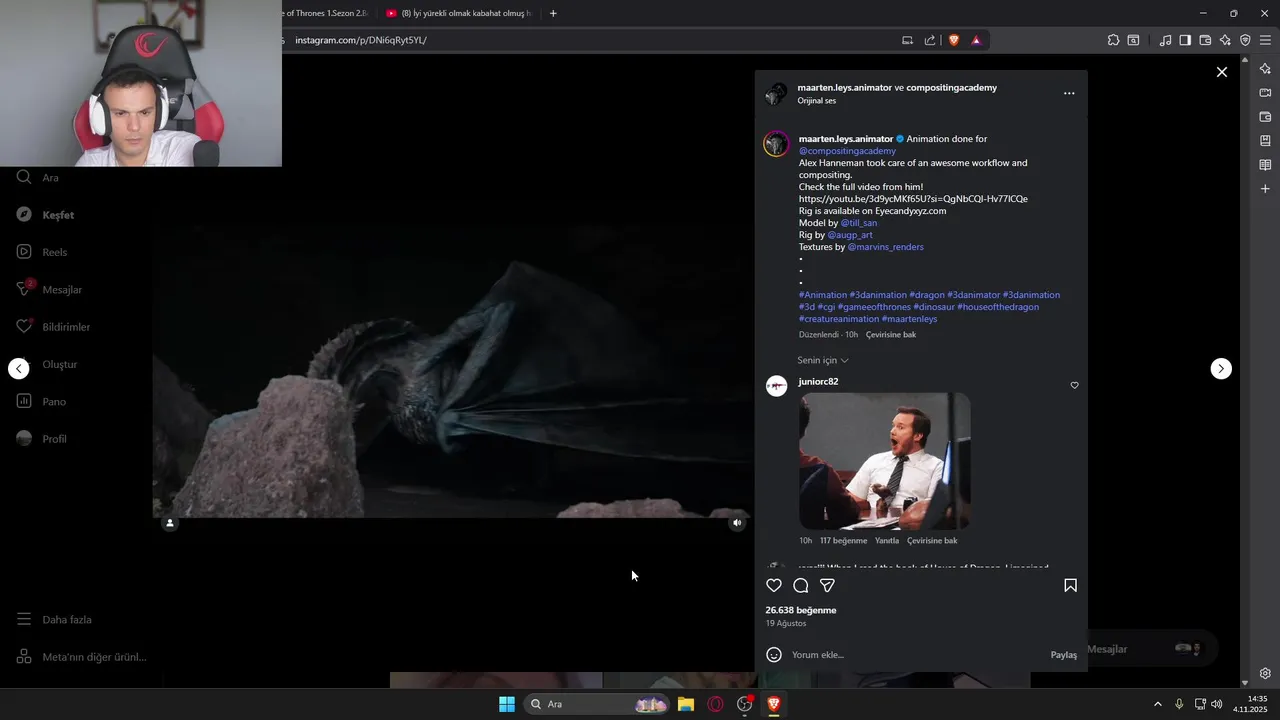1280x720 pixels.
Task: Click Brave Shields lion icon
Action: (x=953, y=40)
